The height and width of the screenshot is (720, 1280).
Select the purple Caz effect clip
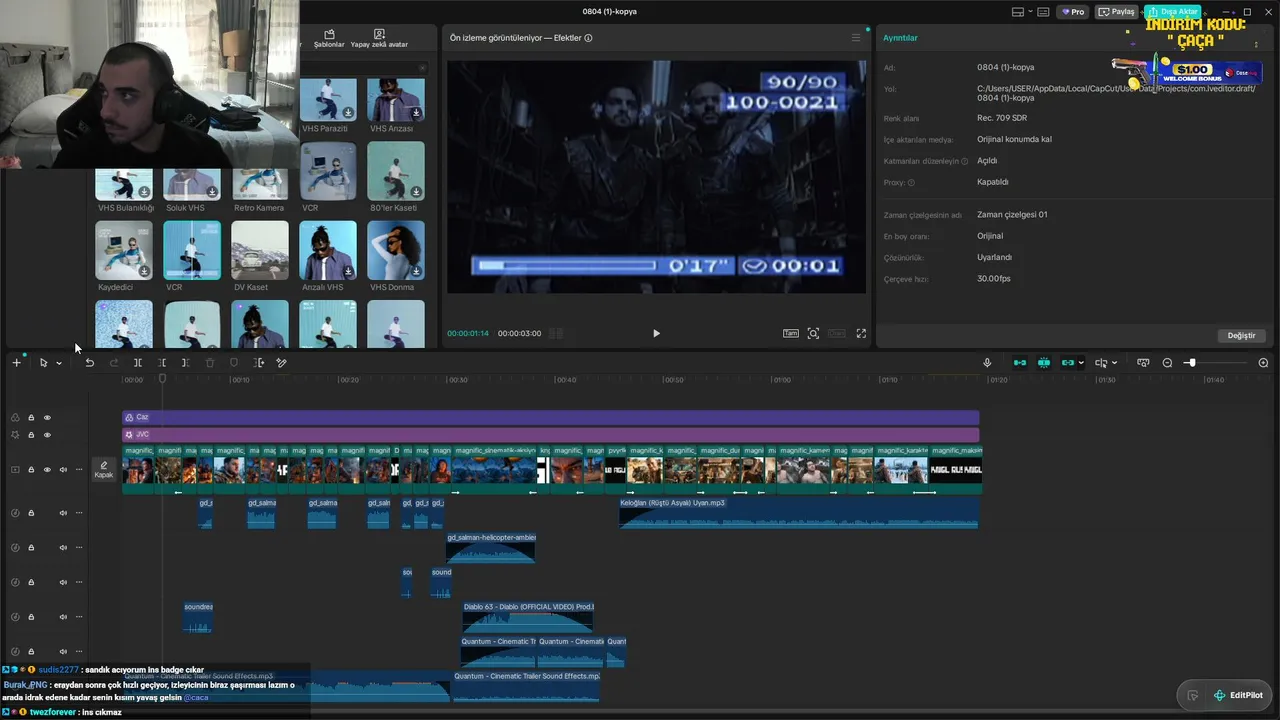coord(551,418)
